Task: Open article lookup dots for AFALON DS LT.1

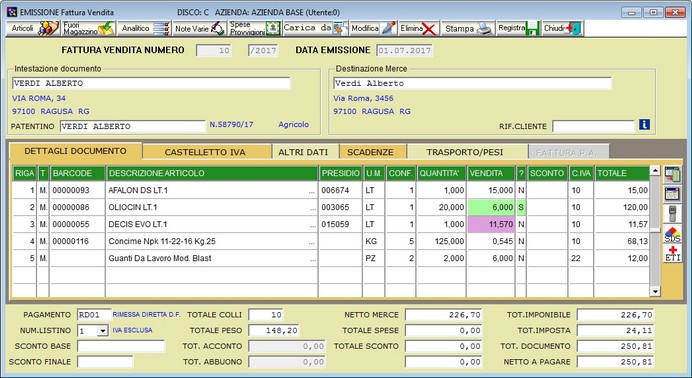Action: point(312,192)
